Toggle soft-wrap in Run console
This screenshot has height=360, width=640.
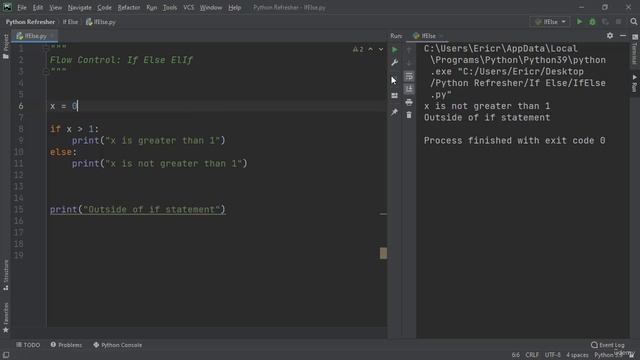coord(409,76)
